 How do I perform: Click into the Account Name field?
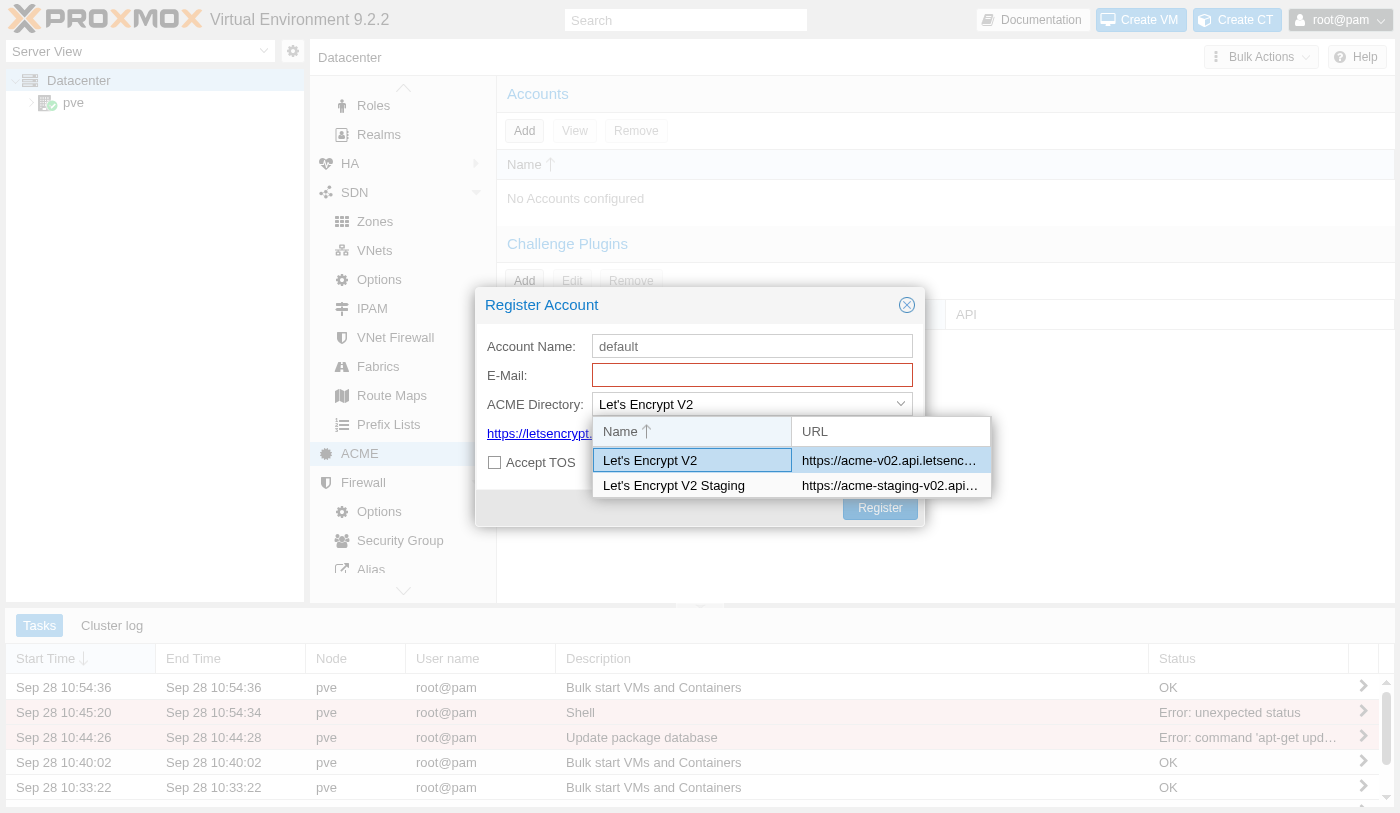click(x=752, y=346)
